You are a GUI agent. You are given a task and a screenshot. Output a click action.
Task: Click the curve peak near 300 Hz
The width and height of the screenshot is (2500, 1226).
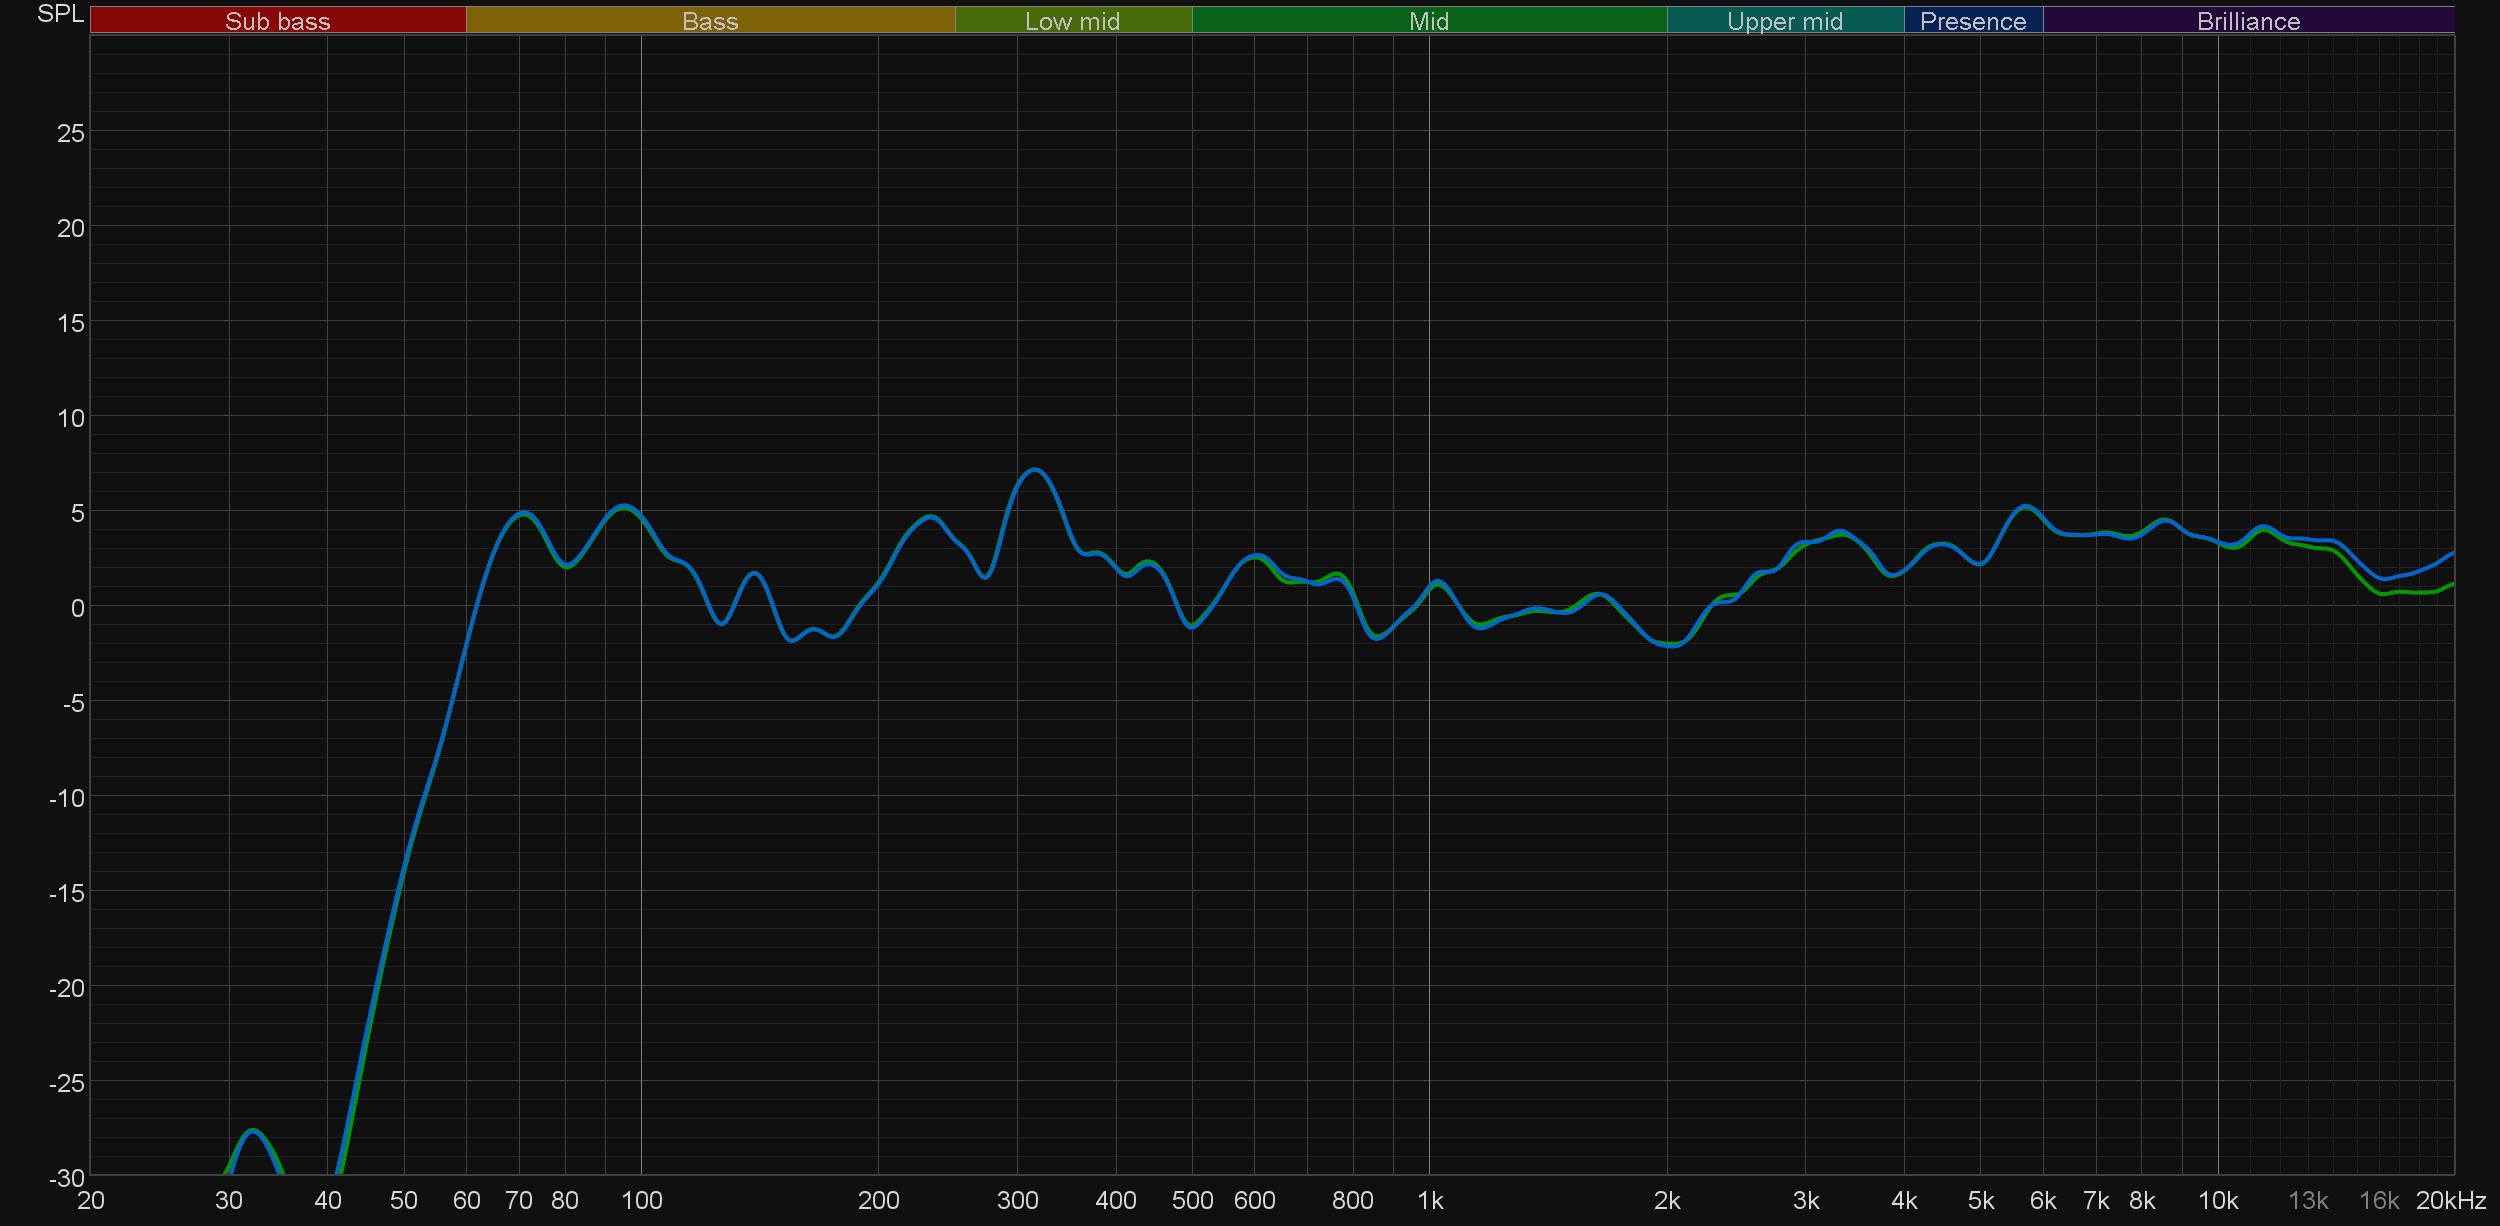[1035, 470]
